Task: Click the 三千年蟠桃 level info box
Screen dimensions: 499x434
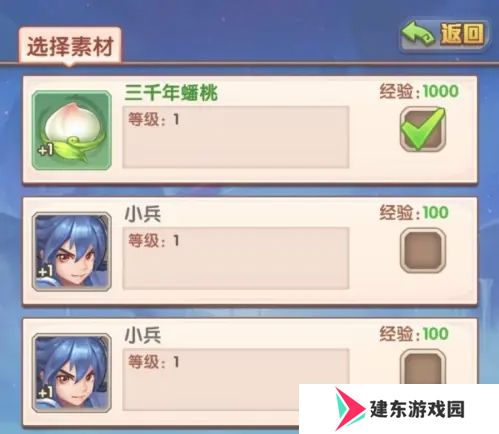Action: point(236,137)
